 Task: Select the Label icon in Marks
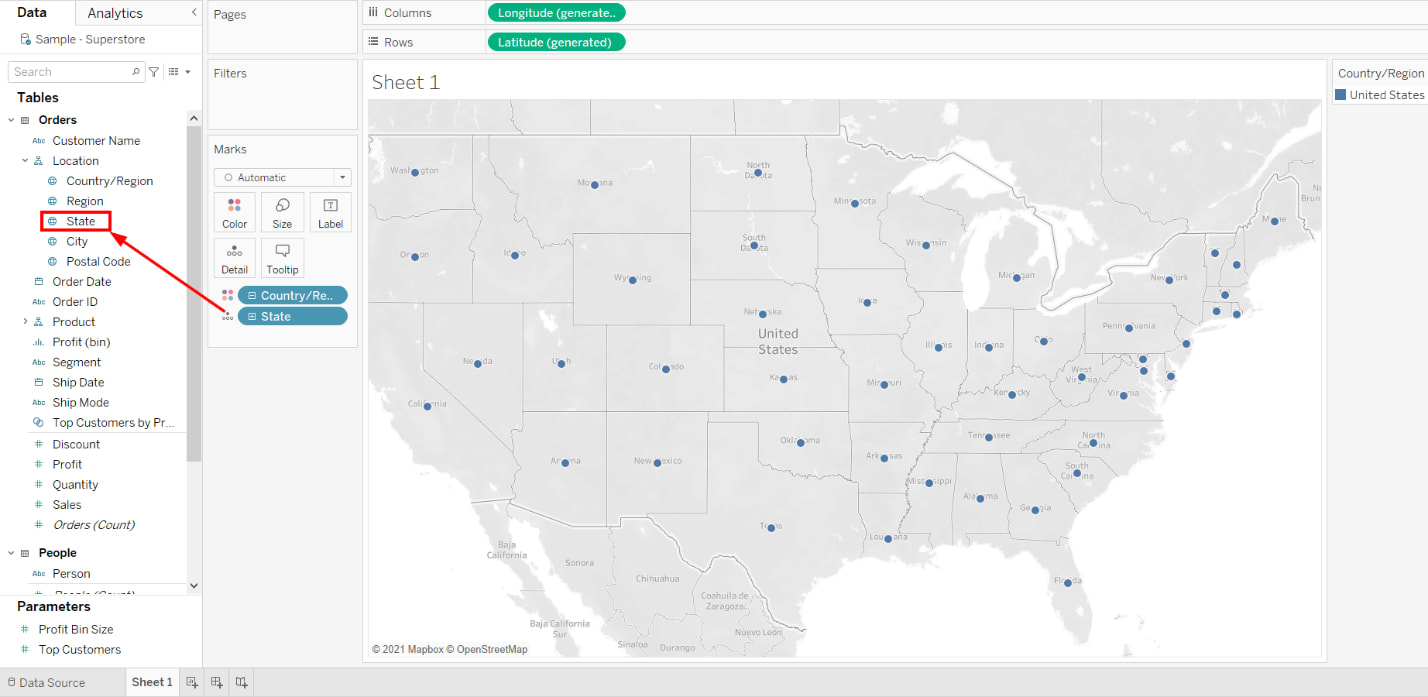(x=330, y=212)
